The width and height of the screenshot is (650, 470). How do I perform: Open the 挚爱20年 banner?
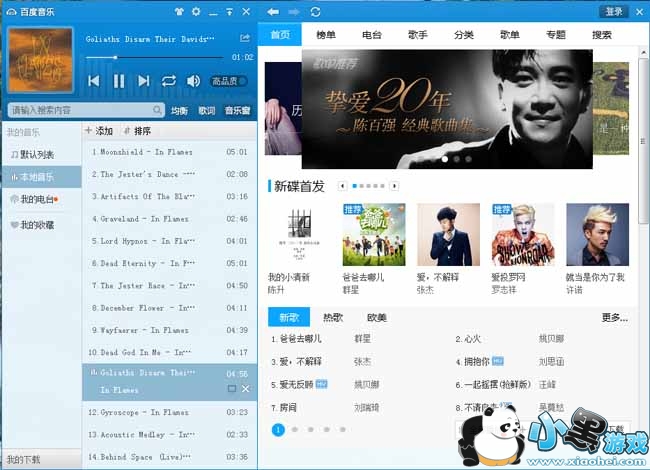[x=447, y=109]
